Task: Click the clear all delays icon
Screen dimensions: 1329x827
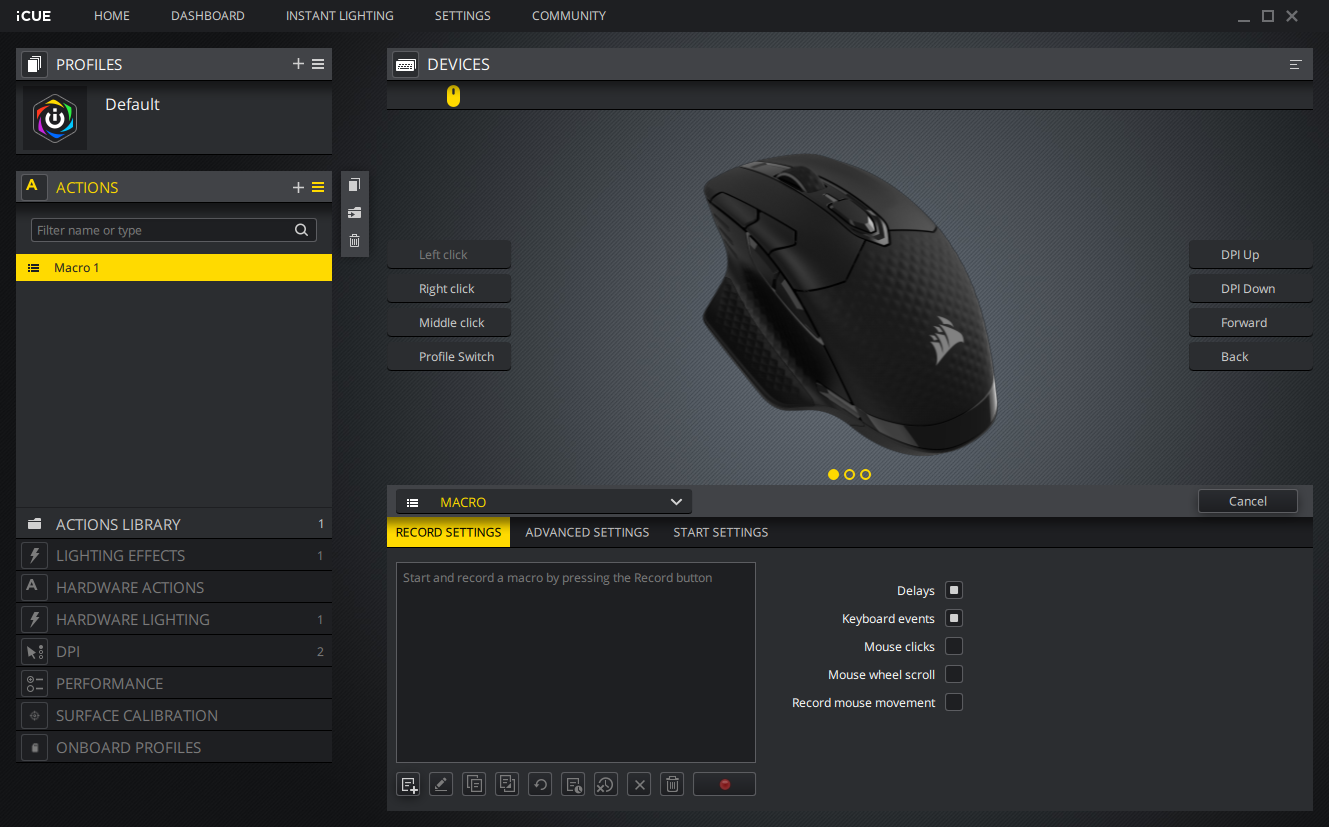Action: coord(606,784)
